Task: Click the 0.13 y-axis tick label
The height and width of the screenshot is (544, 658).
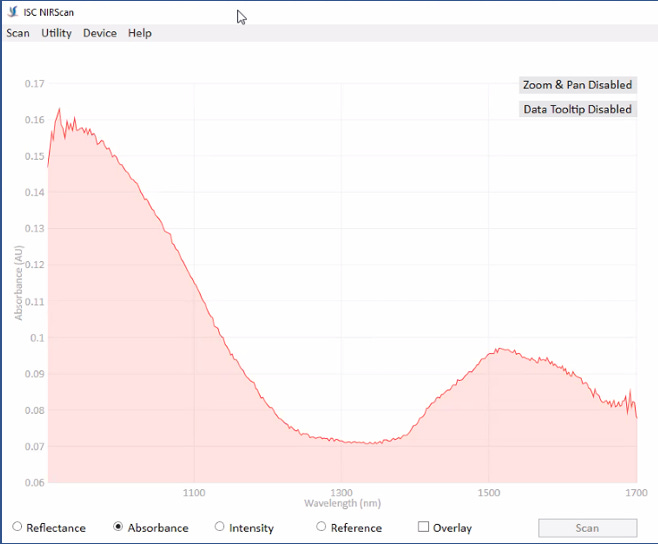Action: point(34,228)
